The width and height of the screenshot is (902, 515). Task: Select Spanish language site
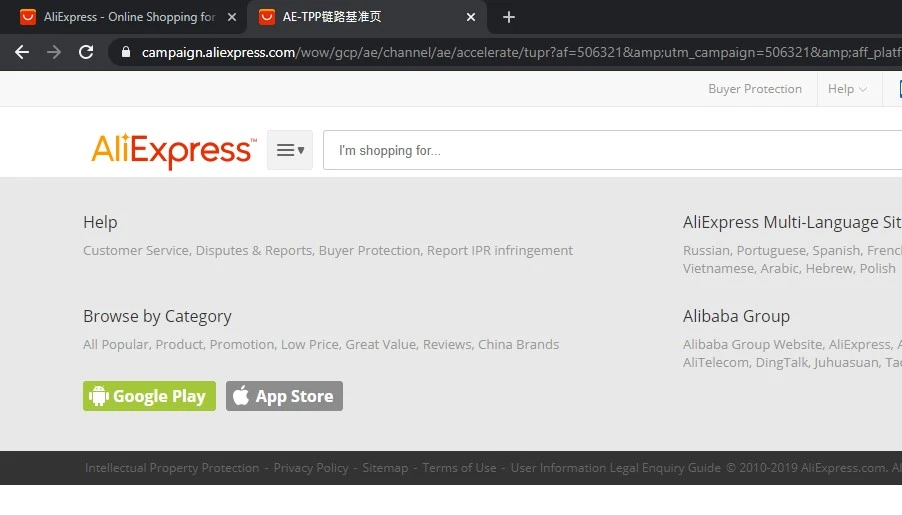coord(837,250)
